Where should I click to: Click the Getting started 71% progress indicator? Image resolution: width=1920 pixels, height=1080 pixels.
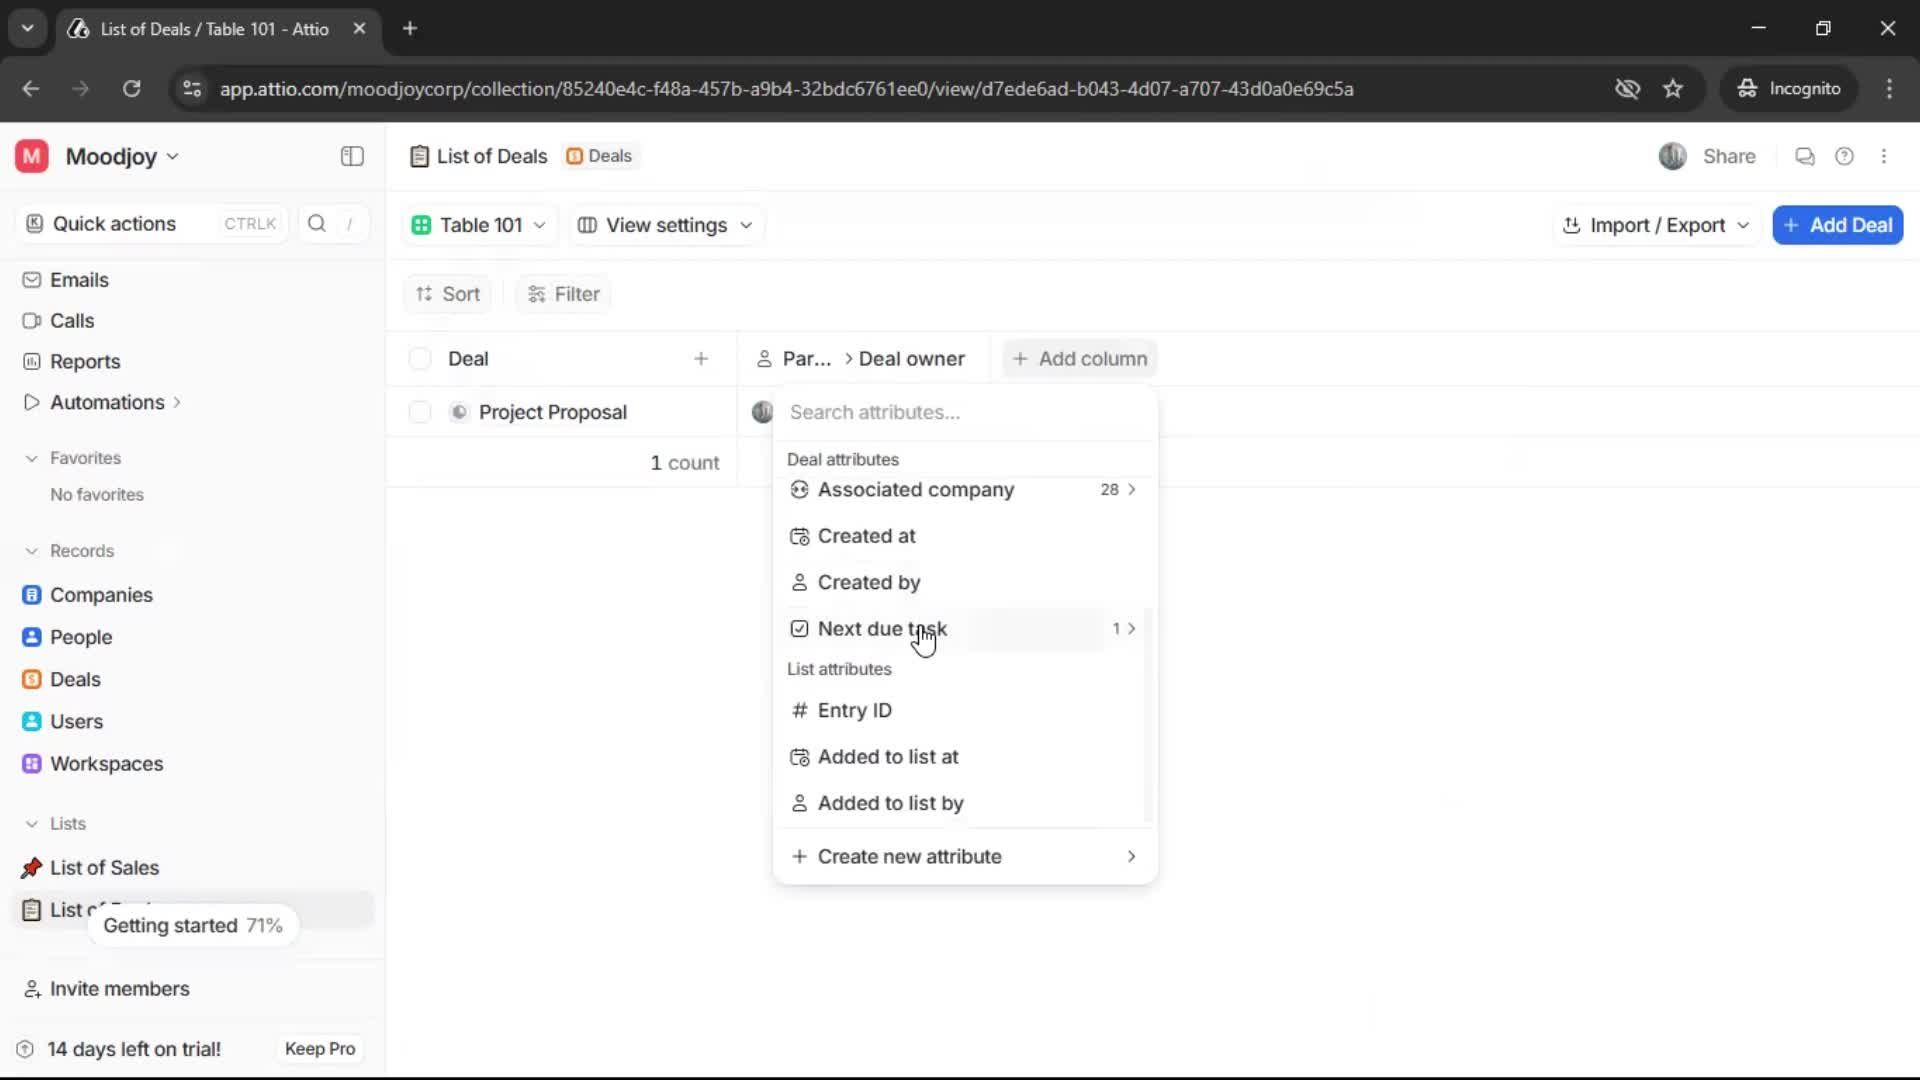point(193,925)
